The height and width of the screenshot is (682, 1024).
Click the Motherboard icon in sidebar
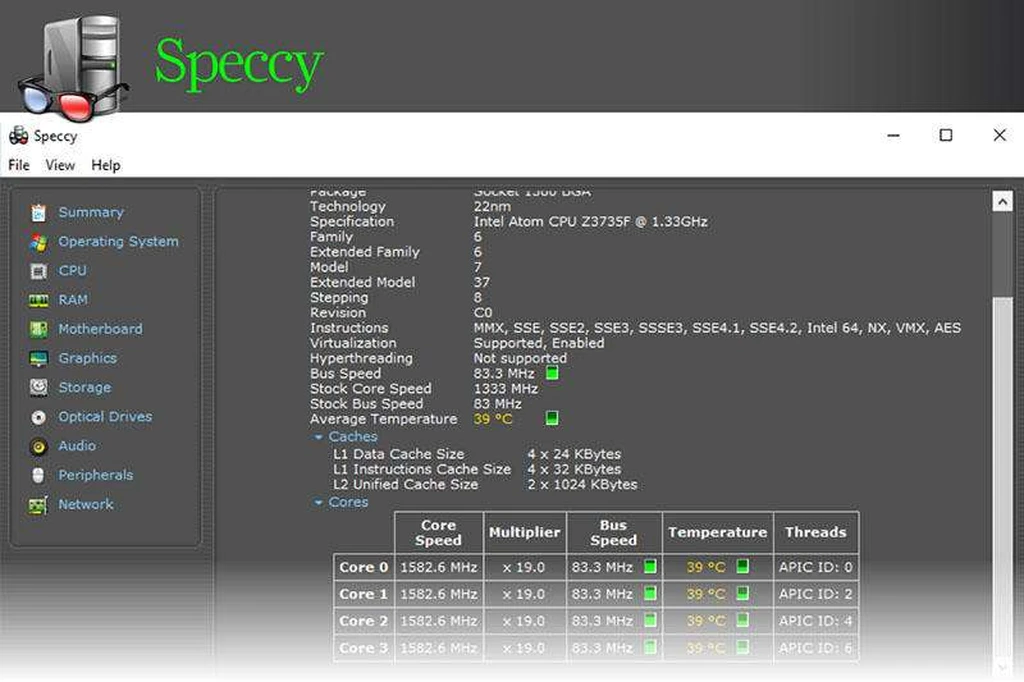click(39, 329)
